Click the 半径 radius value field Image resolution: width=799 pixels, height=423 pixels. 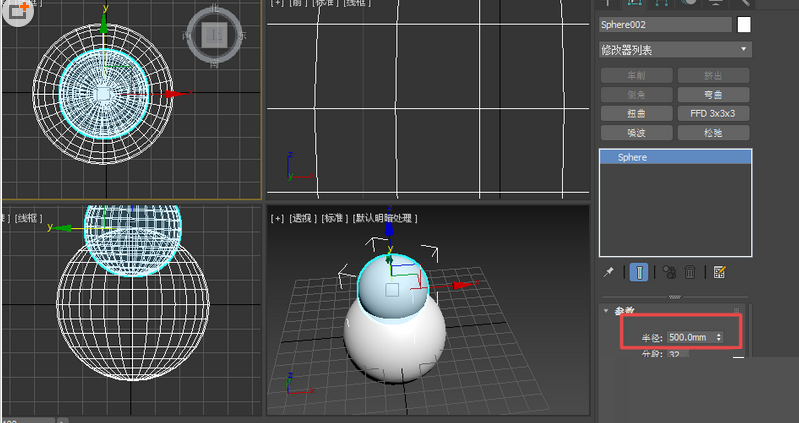tap(690, 338)
